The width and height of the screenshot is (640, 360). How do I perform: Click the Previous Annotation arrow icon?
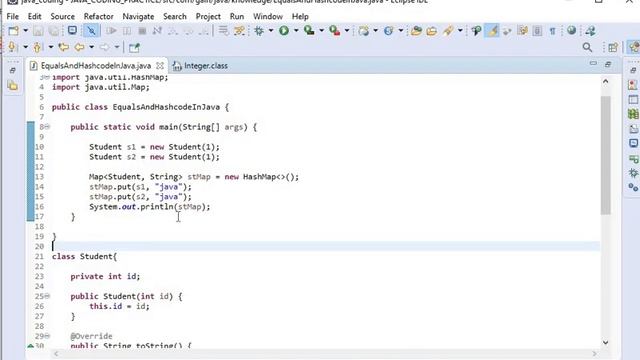click(x=38, y=47)
